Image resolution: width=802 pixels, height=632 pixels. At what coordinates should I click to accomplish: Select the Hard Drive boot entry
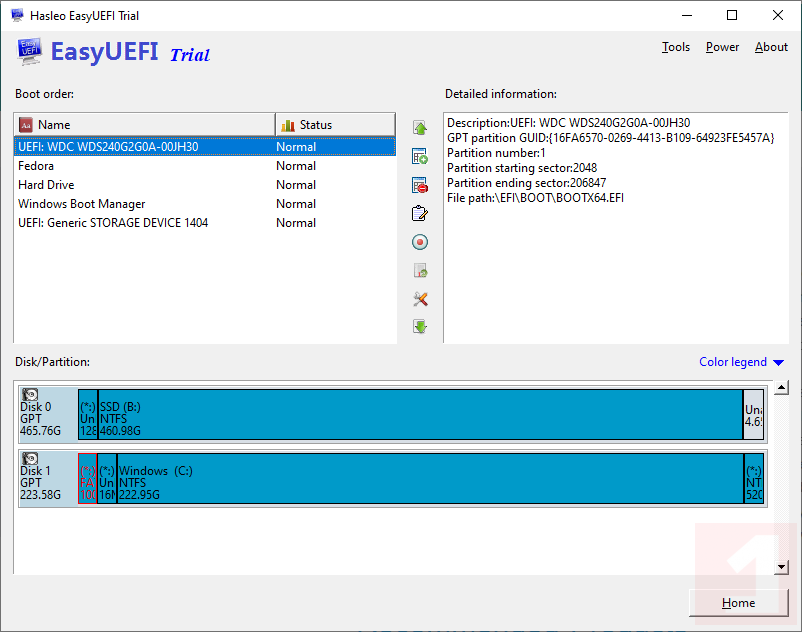[x=205, y=185]
